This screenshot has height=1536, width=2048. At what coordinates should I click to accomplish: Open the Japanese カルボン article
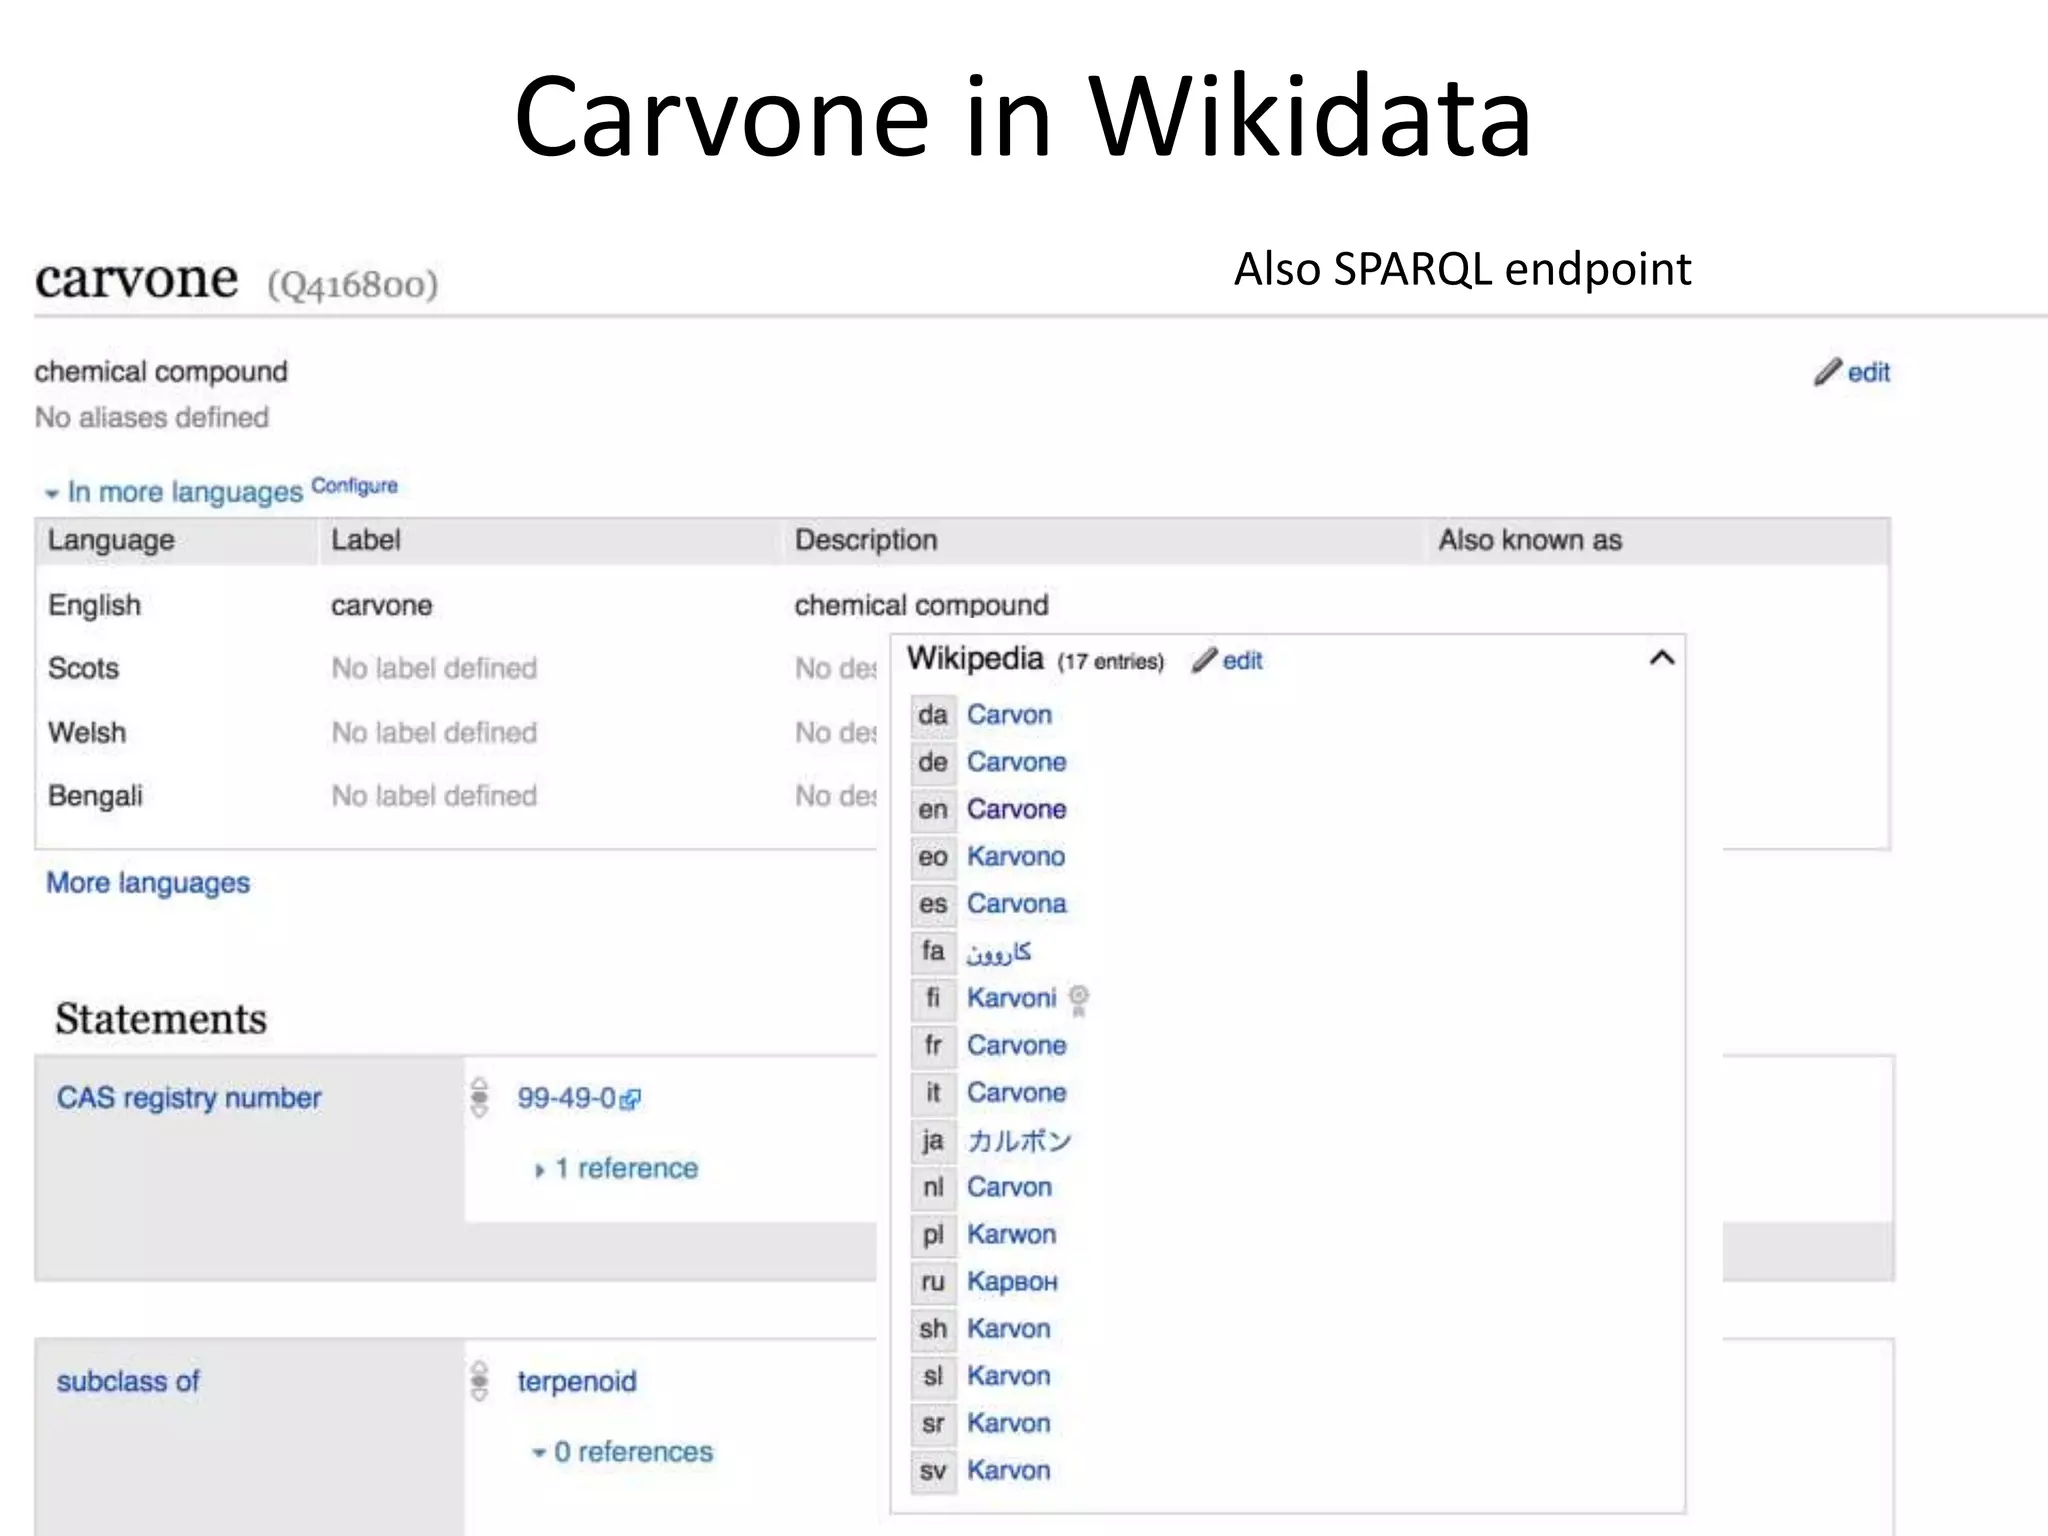[1019, 1140]
